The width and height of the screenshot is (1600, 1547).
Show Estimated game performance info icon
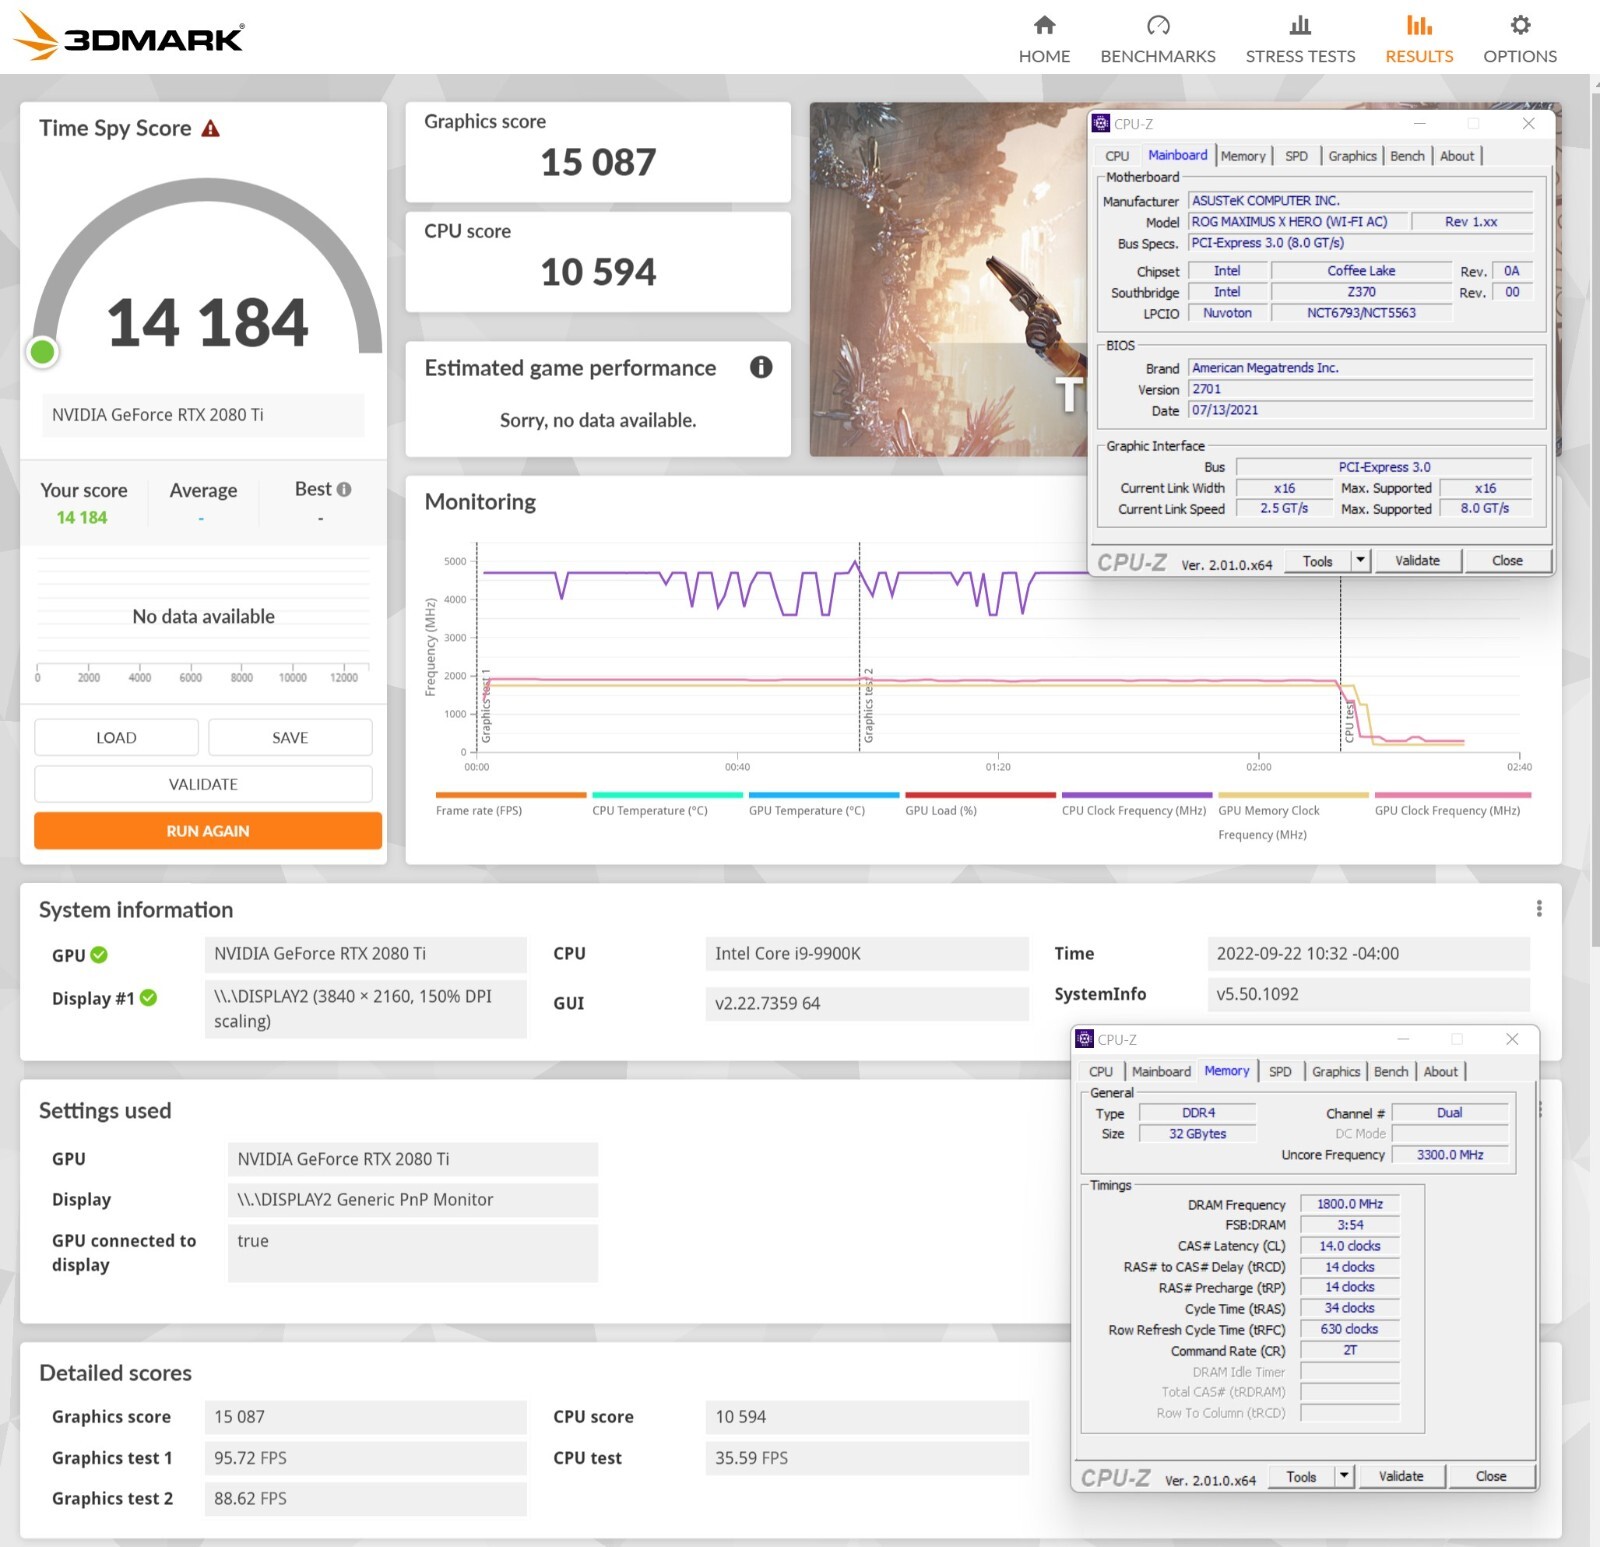pos(761,367)
